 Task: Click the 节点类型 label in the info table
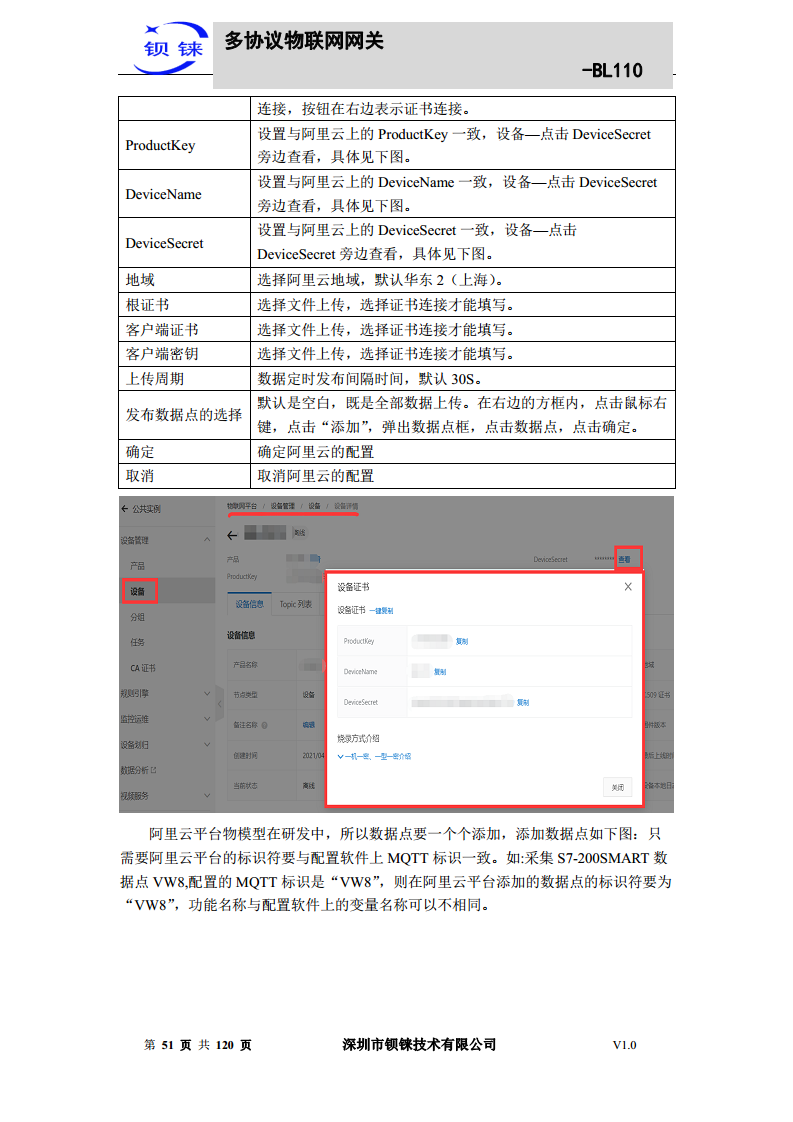(245, 695)
